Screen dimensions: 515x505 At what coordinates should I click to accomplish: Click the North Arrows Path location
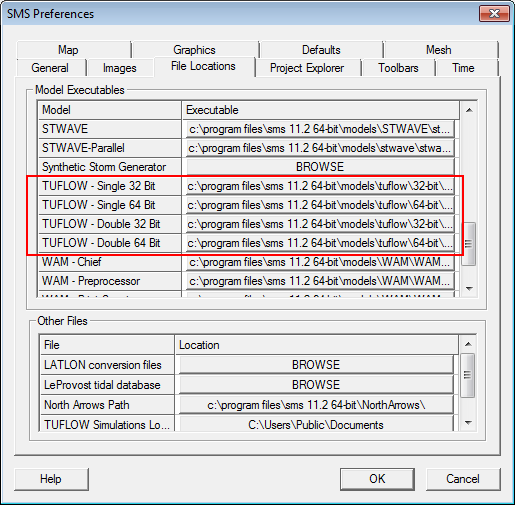tap(316, 405)
